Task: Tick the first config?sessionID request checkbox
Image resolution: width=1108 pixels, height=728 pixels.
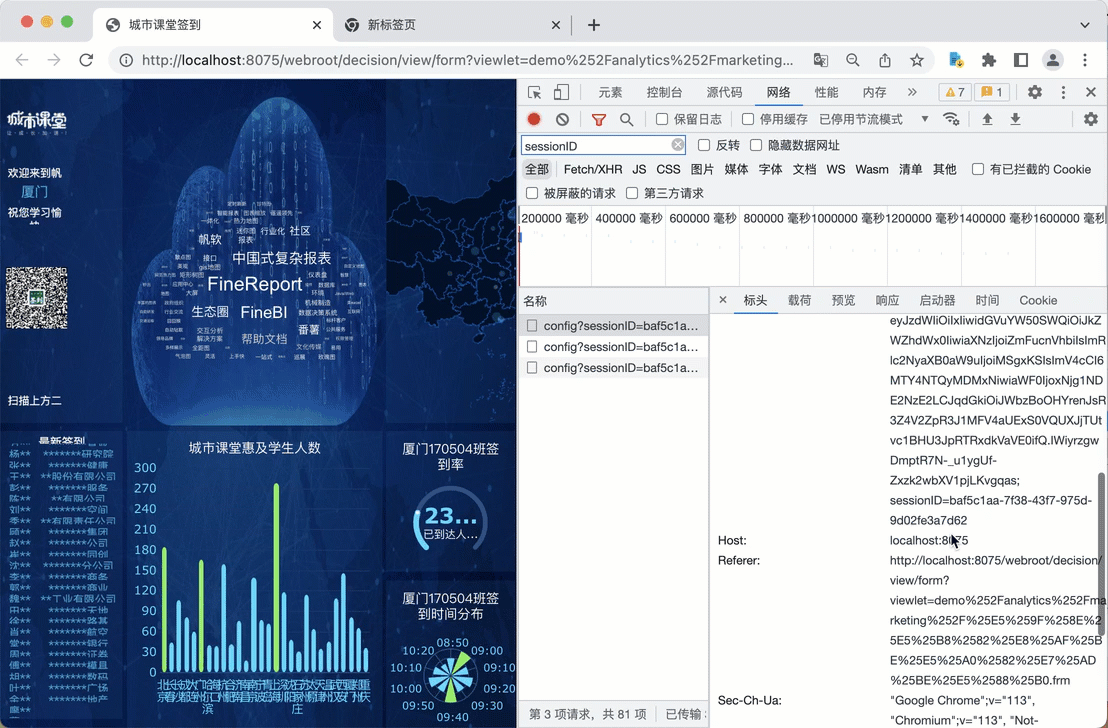Action: pos(532,326)
